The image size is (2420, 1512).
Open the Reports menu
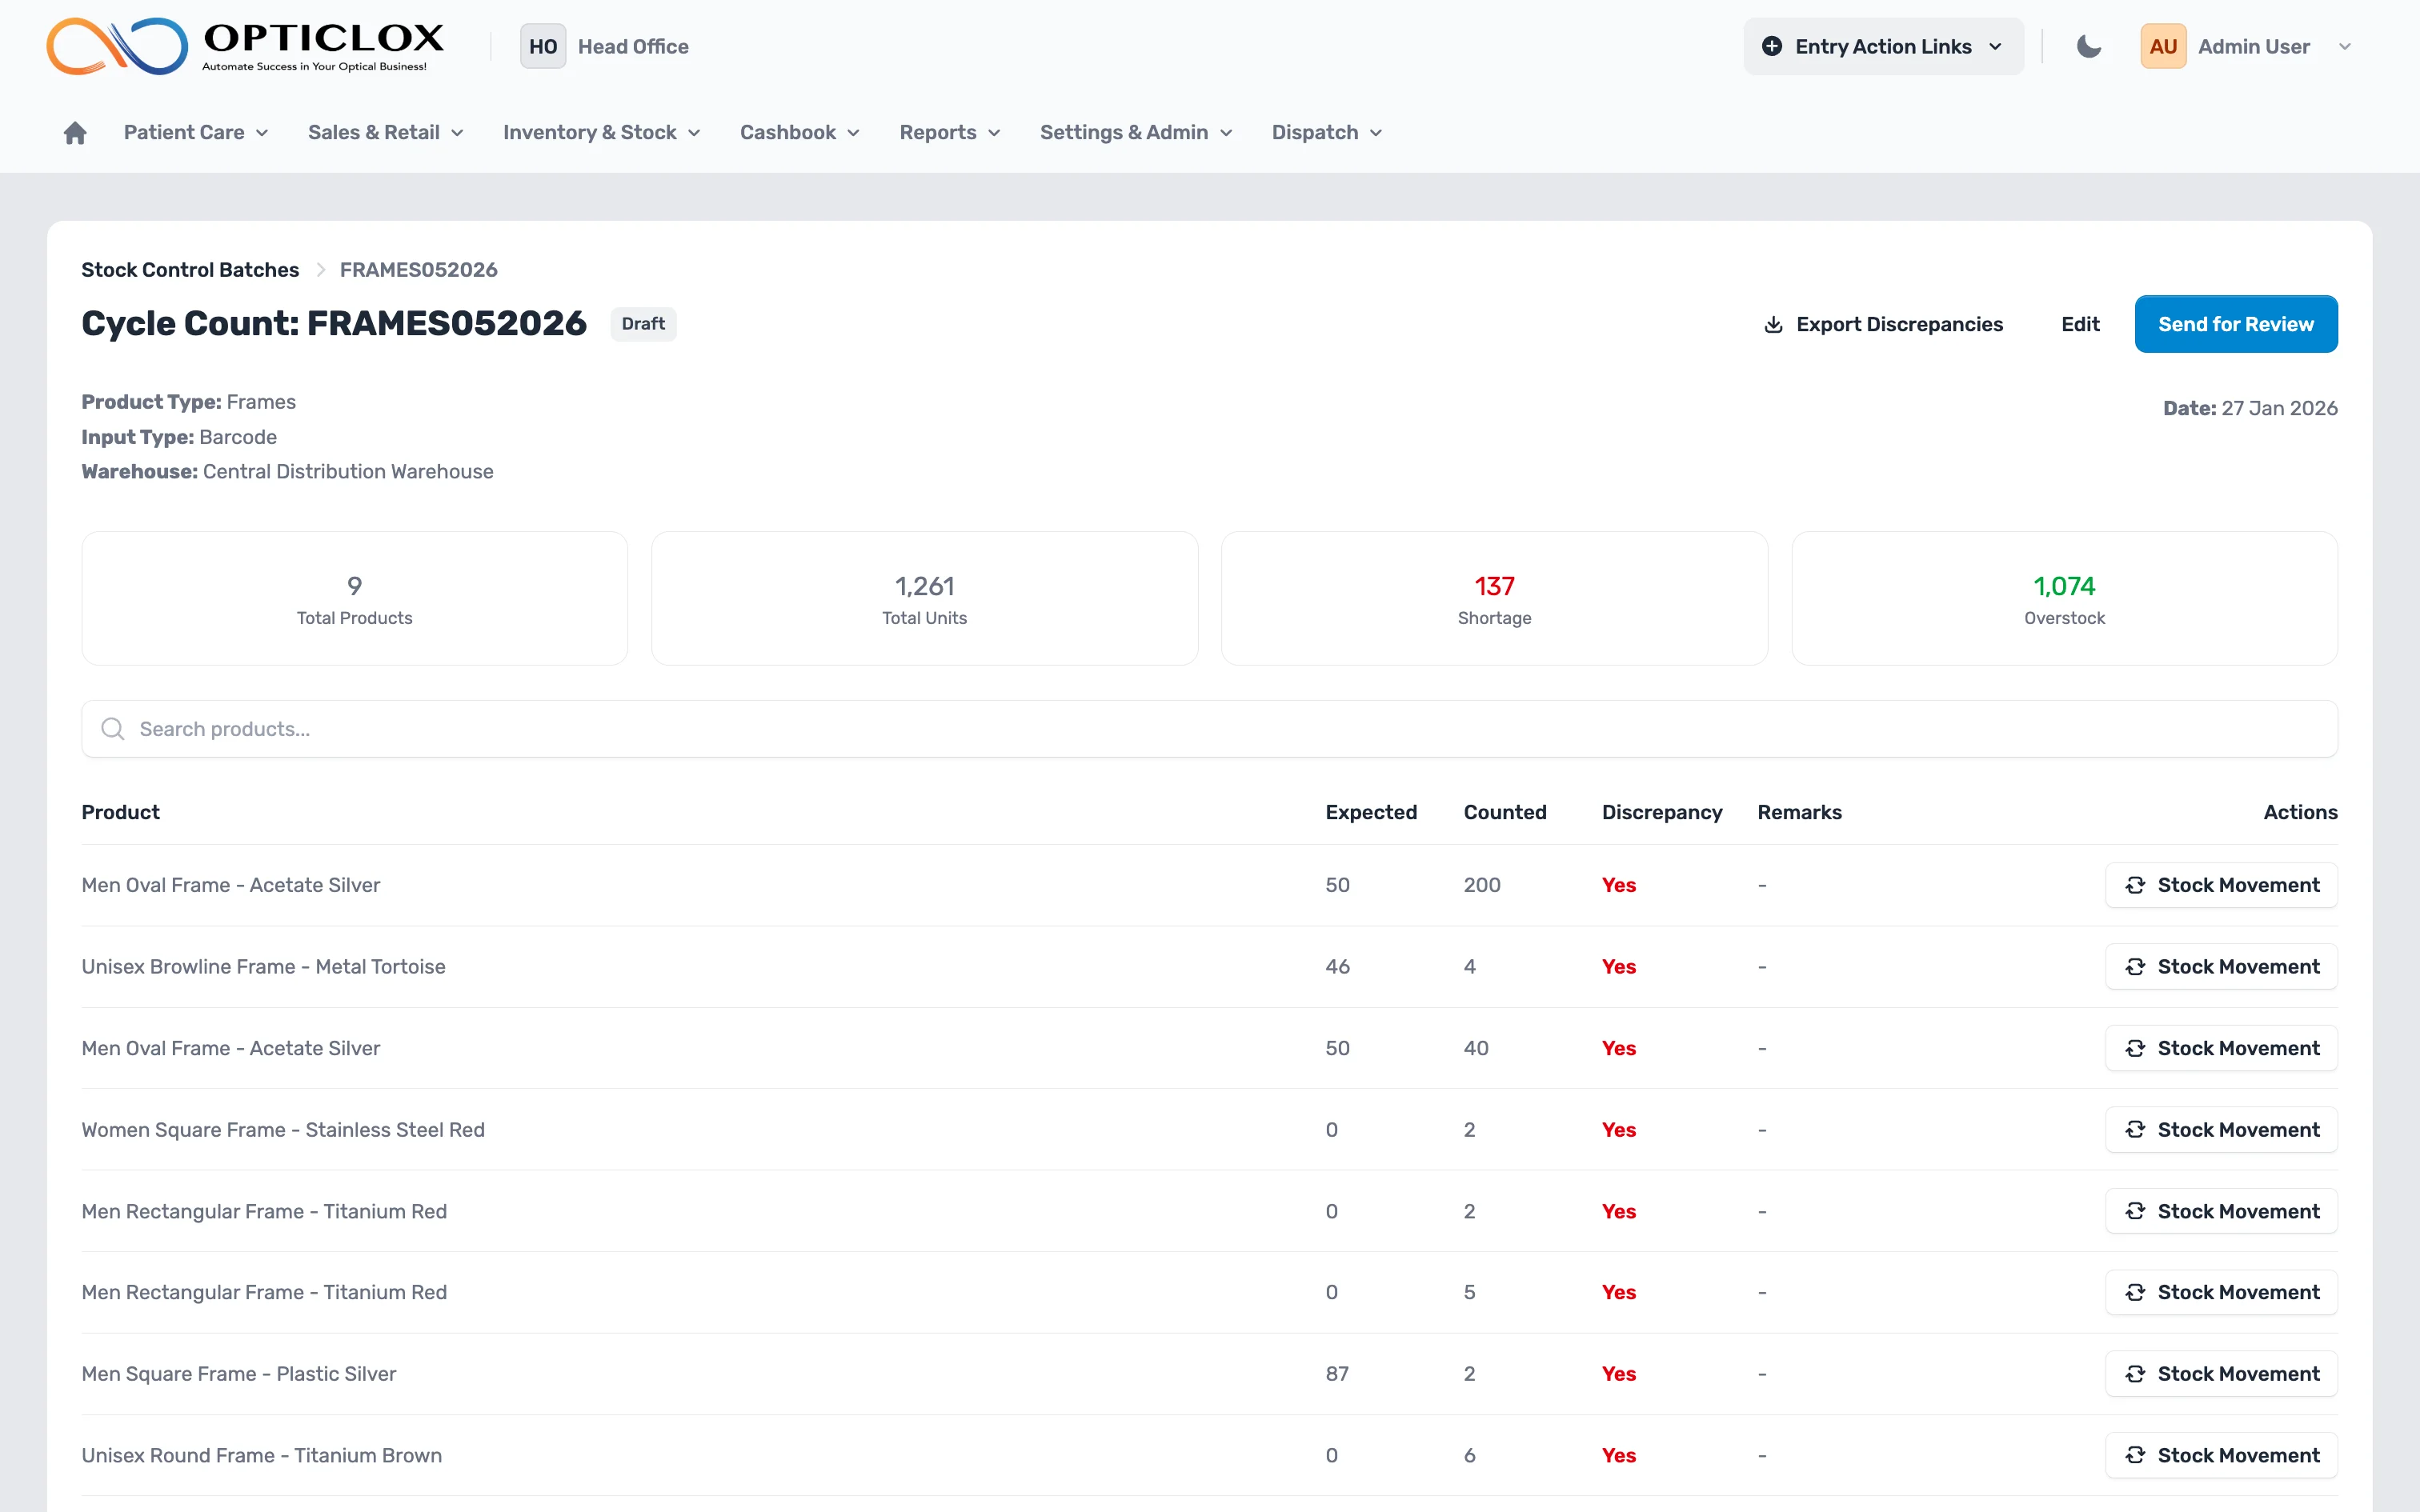[949, 133]
